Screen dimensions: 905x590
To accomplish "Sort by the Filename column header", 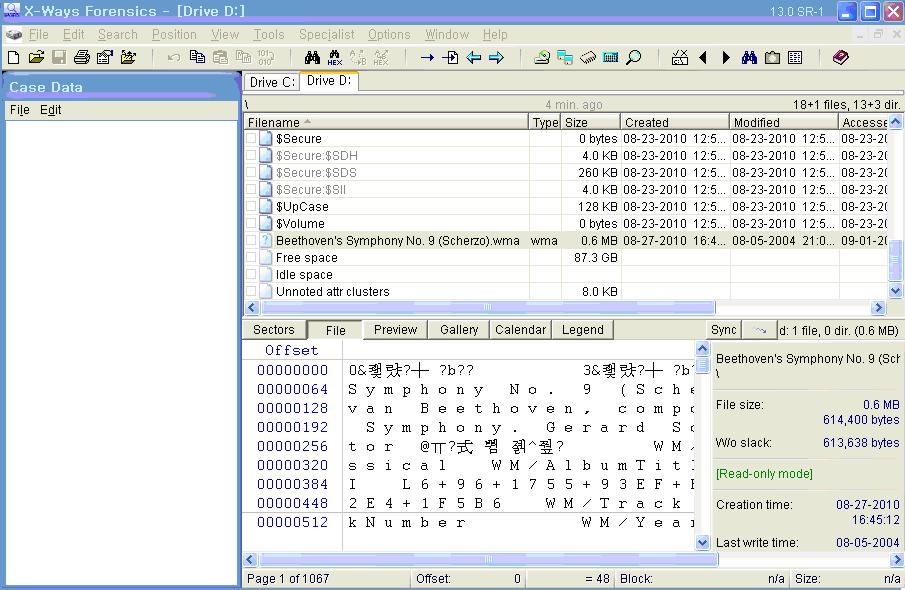I will [x=386, y=122].
